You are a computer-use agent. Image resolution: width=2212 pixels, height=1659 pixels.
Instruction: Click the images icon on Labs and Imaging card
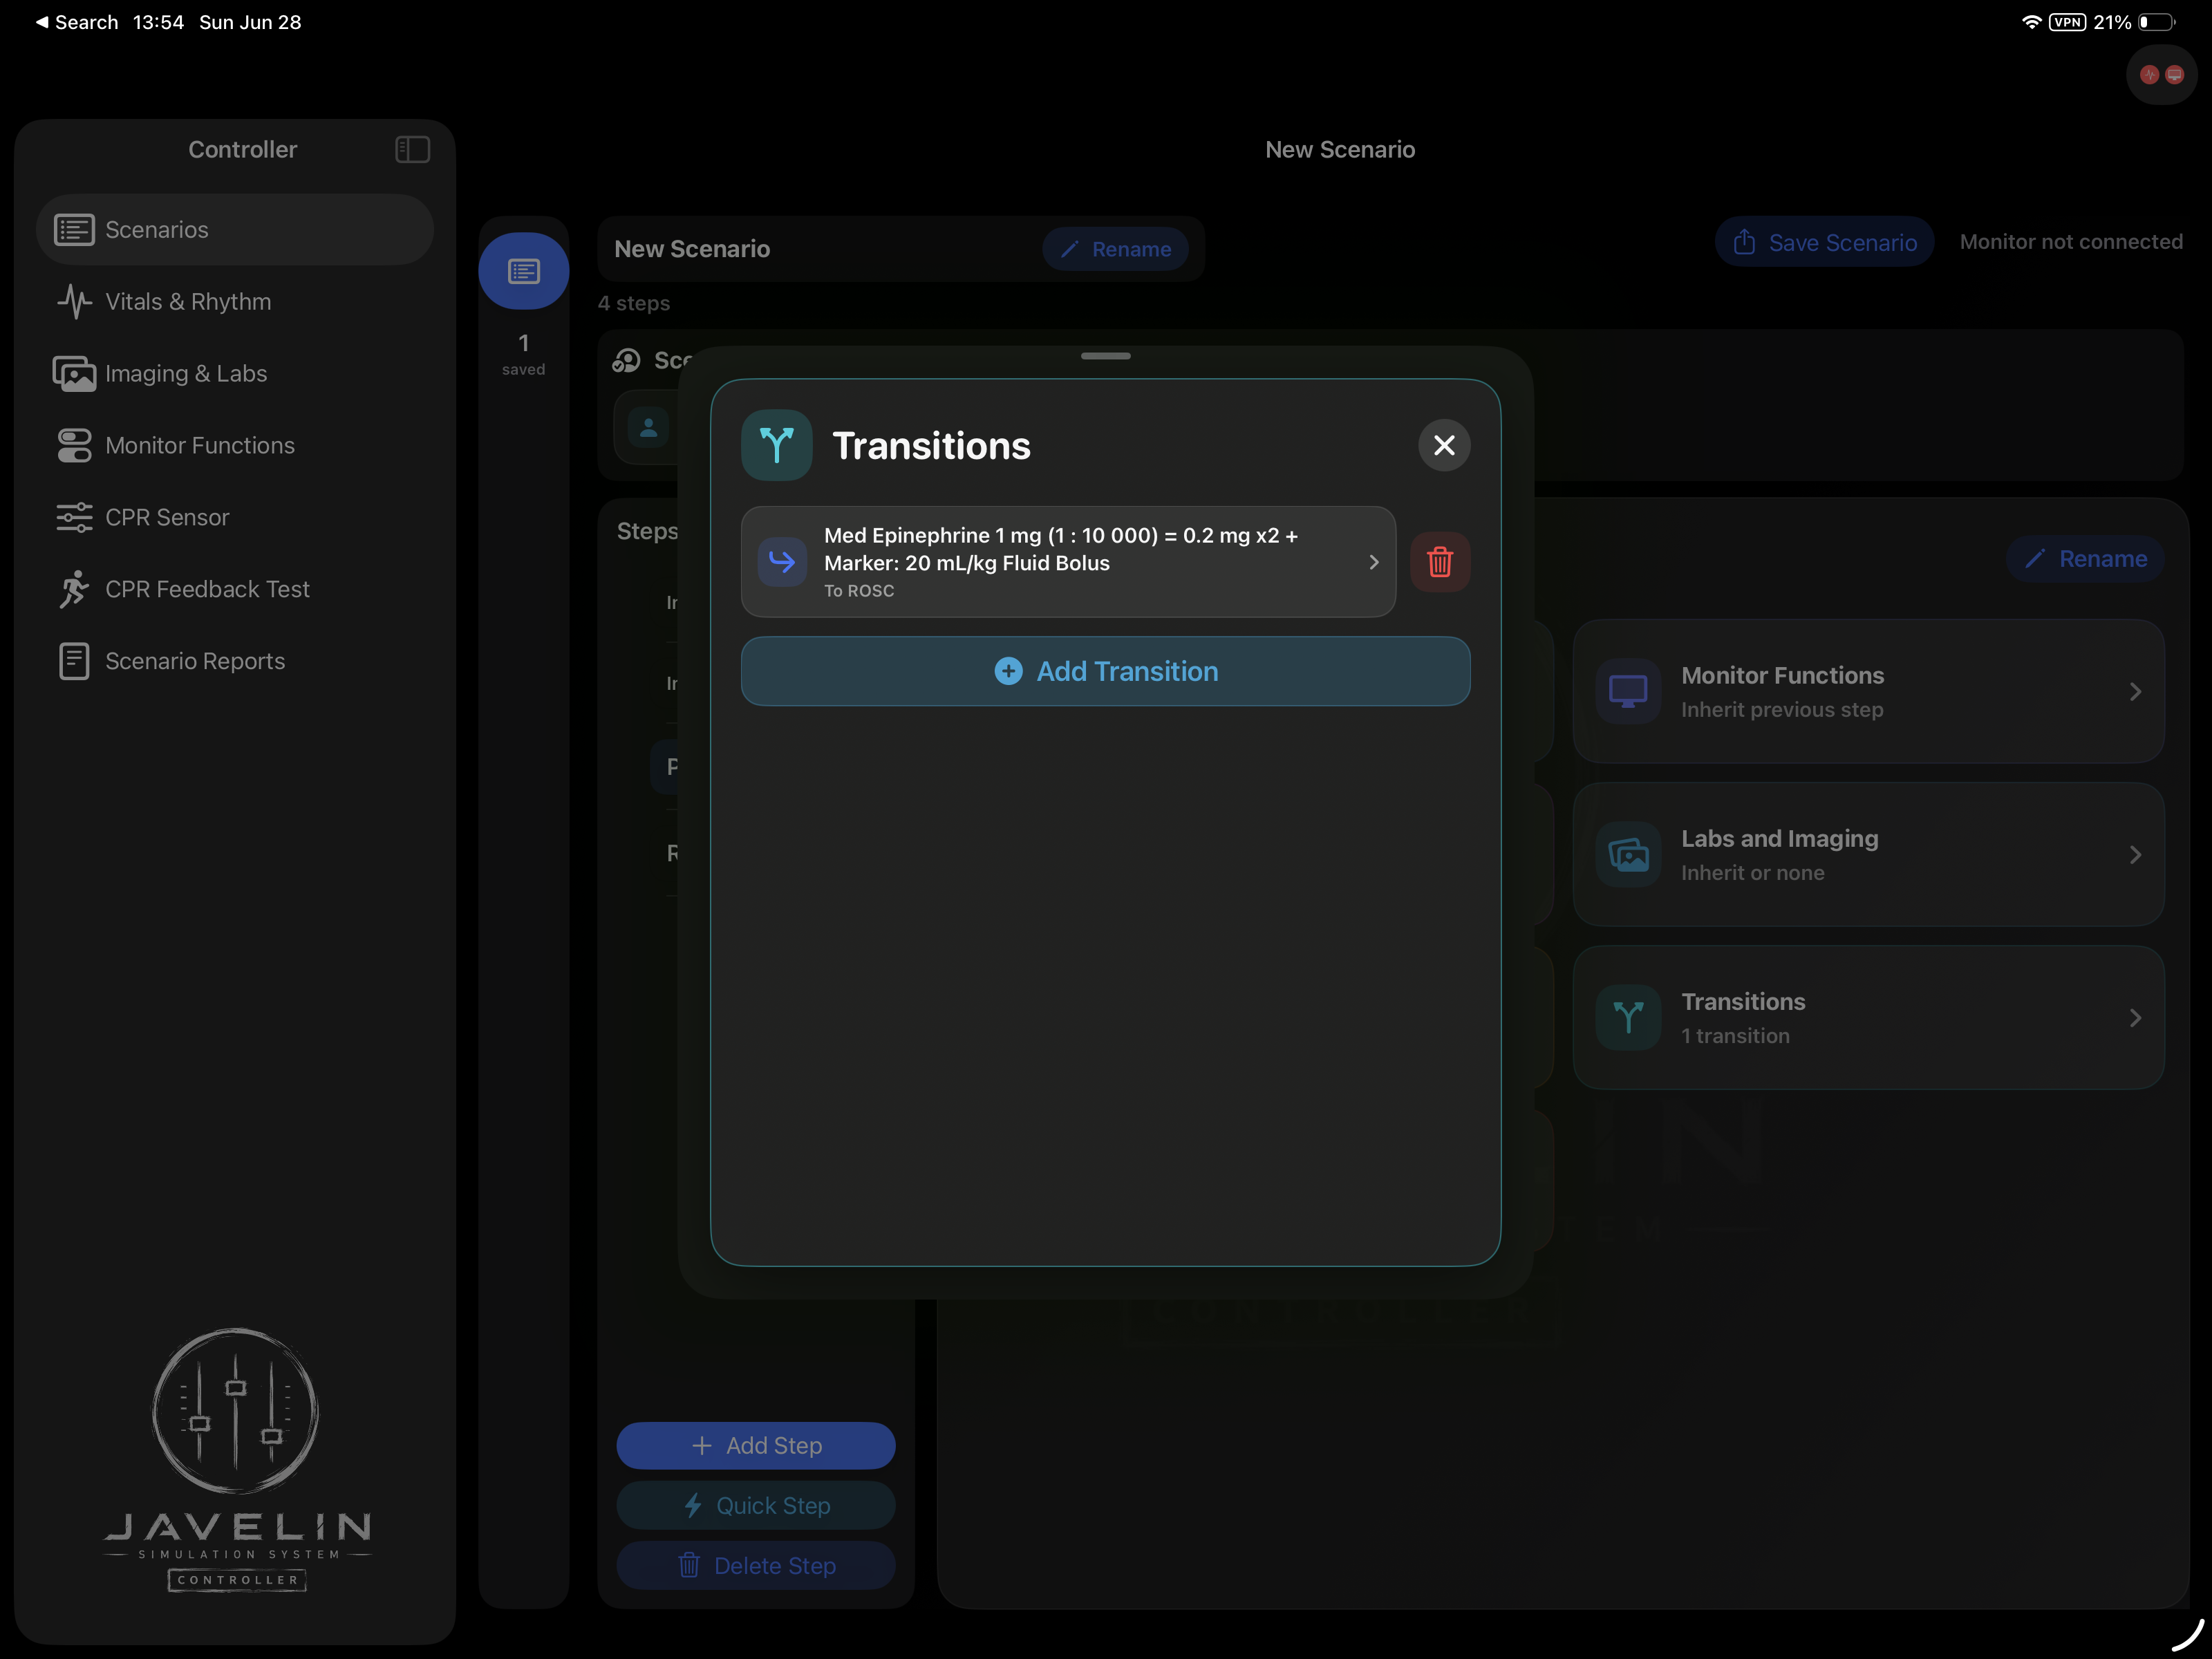tap(1628, 854)
